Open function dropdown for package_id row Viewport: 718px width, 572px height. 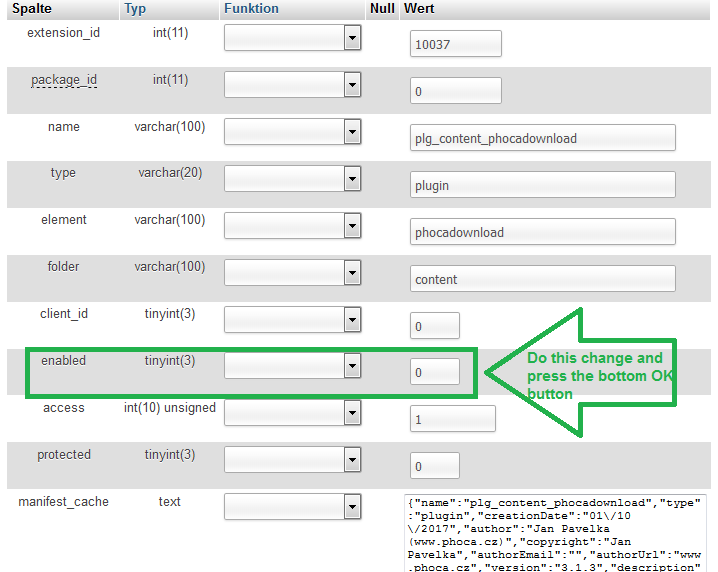click(x=292, y=85)
